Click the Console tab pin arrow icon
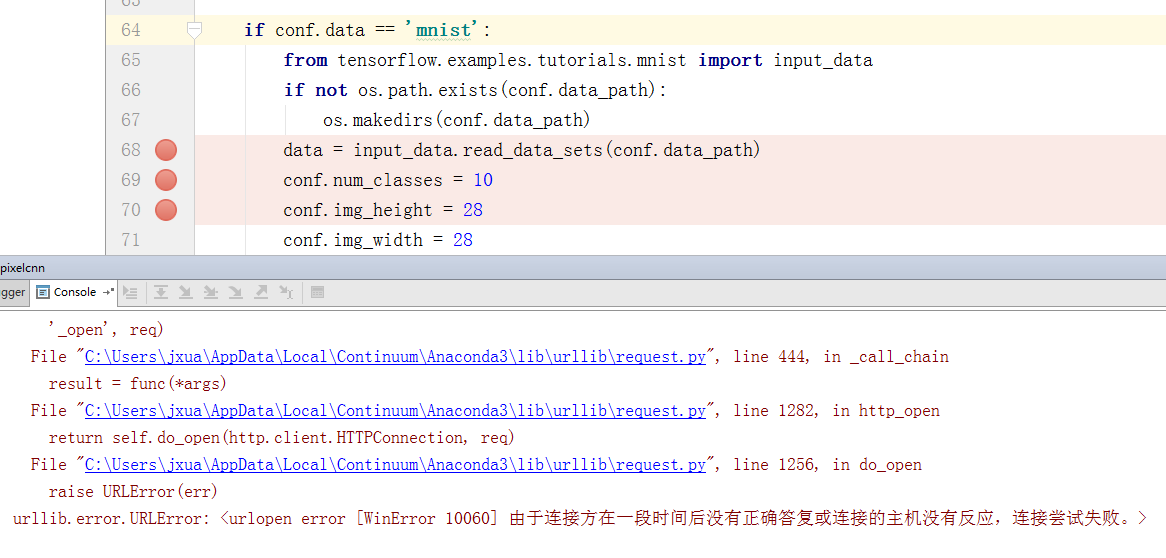The width and height of the screenshot is (1166, 558). click(x=109, y=292)
